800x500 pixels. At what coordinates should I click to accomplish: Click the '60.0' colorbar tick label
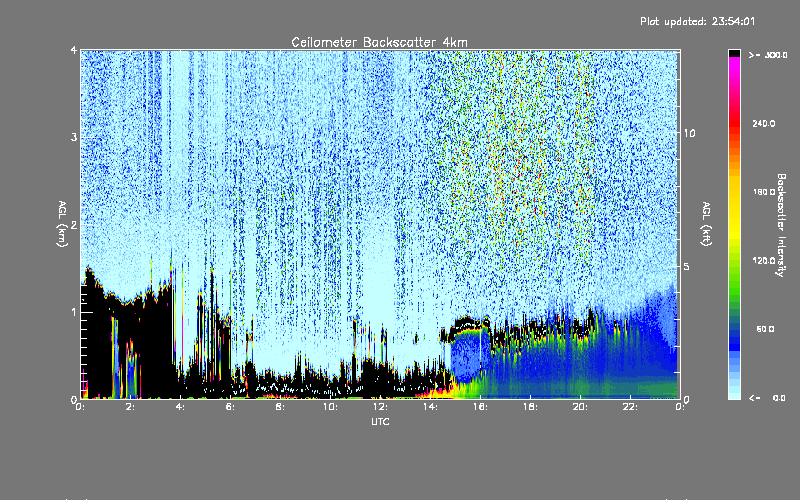pos(765,329)
